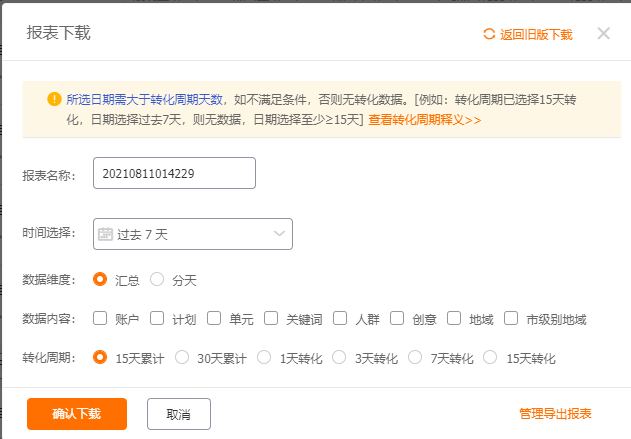Select 1天转化 conversion period radio
Viewport: 631px width, 439px height.
coord(264,357)
